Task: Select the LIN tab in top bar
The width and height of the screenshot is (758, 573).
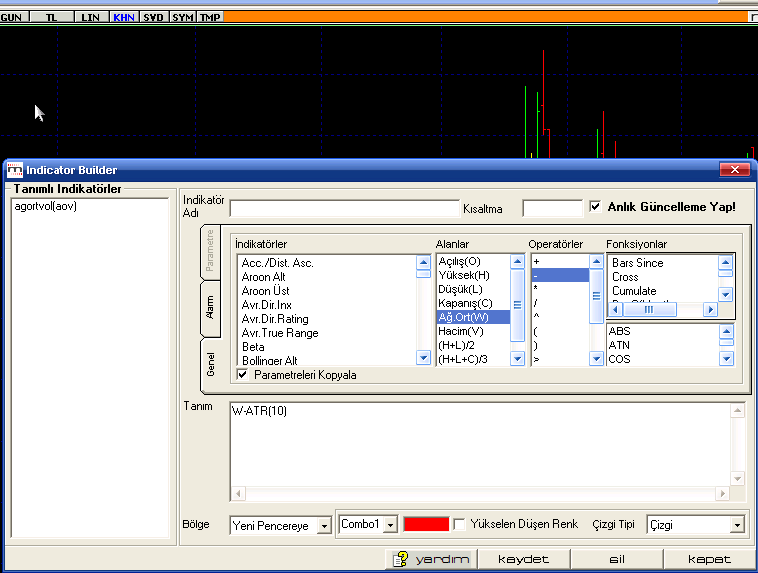Action: click(91, 17)
